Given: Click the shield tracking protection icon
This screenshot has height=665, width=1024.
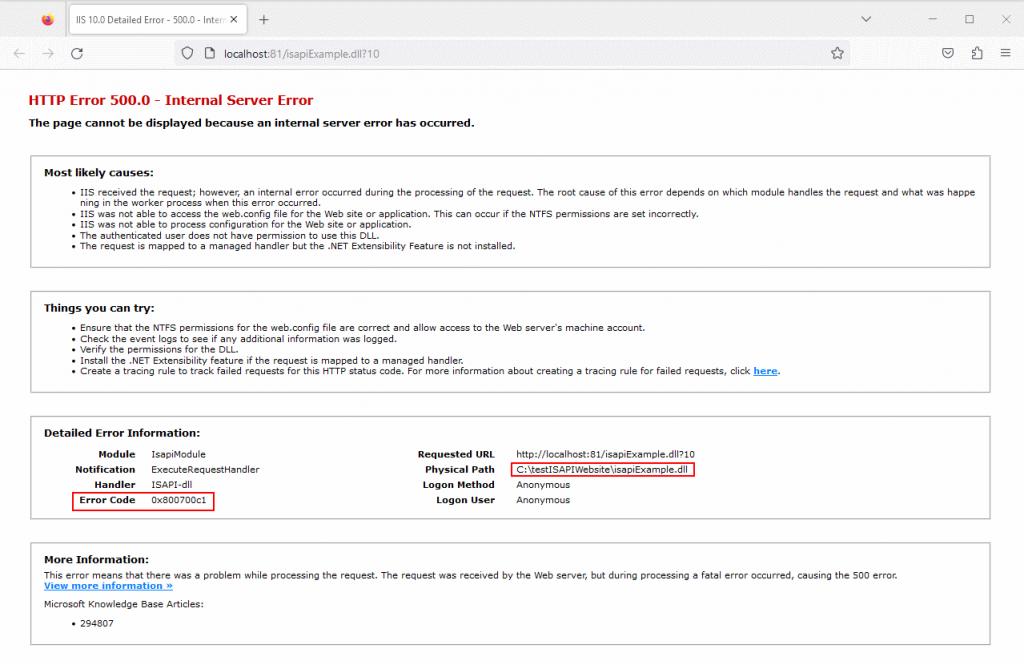Looking at the screenshot, I should point(187,54).
